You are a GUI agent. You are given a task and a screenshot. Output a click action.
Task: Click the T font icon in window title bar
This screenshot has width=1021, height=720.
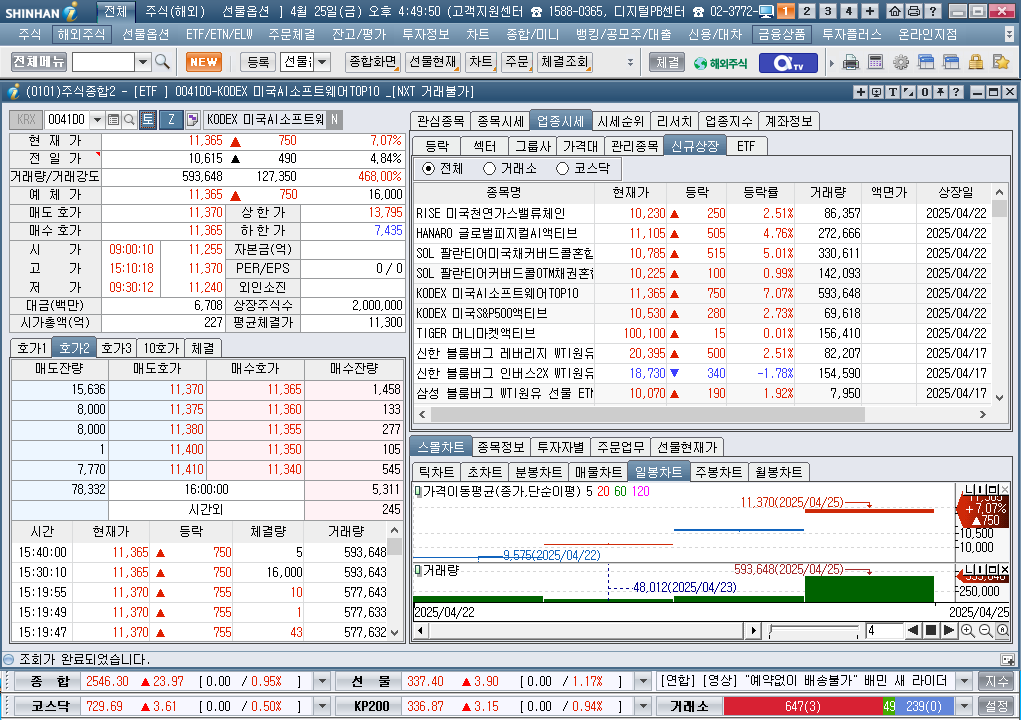[x=893, y=92]
